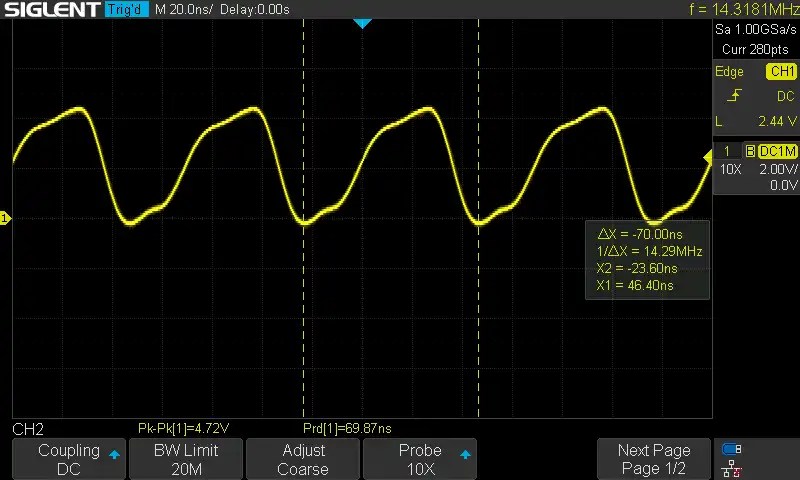800x480 pixels.
Task: Click the USB connection status icon
Action: point(732,449)
